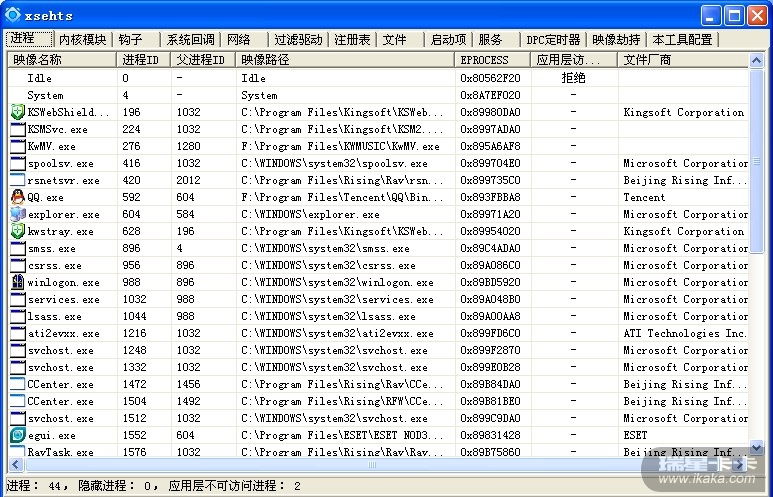Sort by EPROCESS column header
This screenshot has width=773, height=497.
pyautogui.click(x=493, y=60)
